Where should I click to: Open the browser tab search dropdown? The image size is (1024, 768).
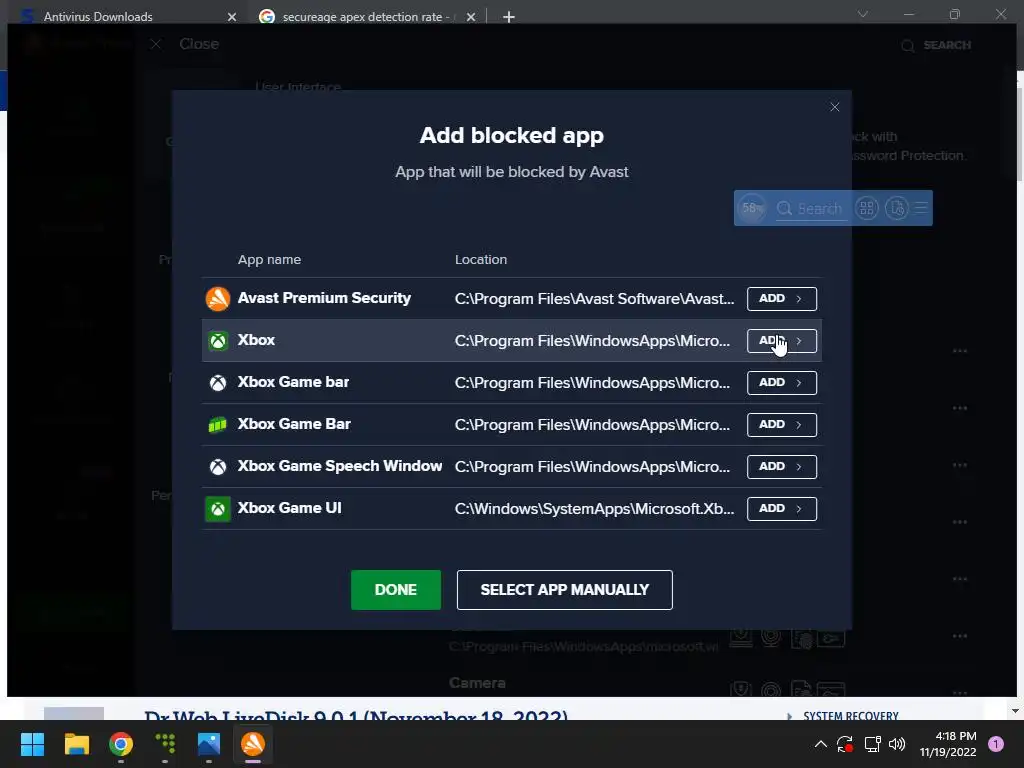(x=863, y=14)
